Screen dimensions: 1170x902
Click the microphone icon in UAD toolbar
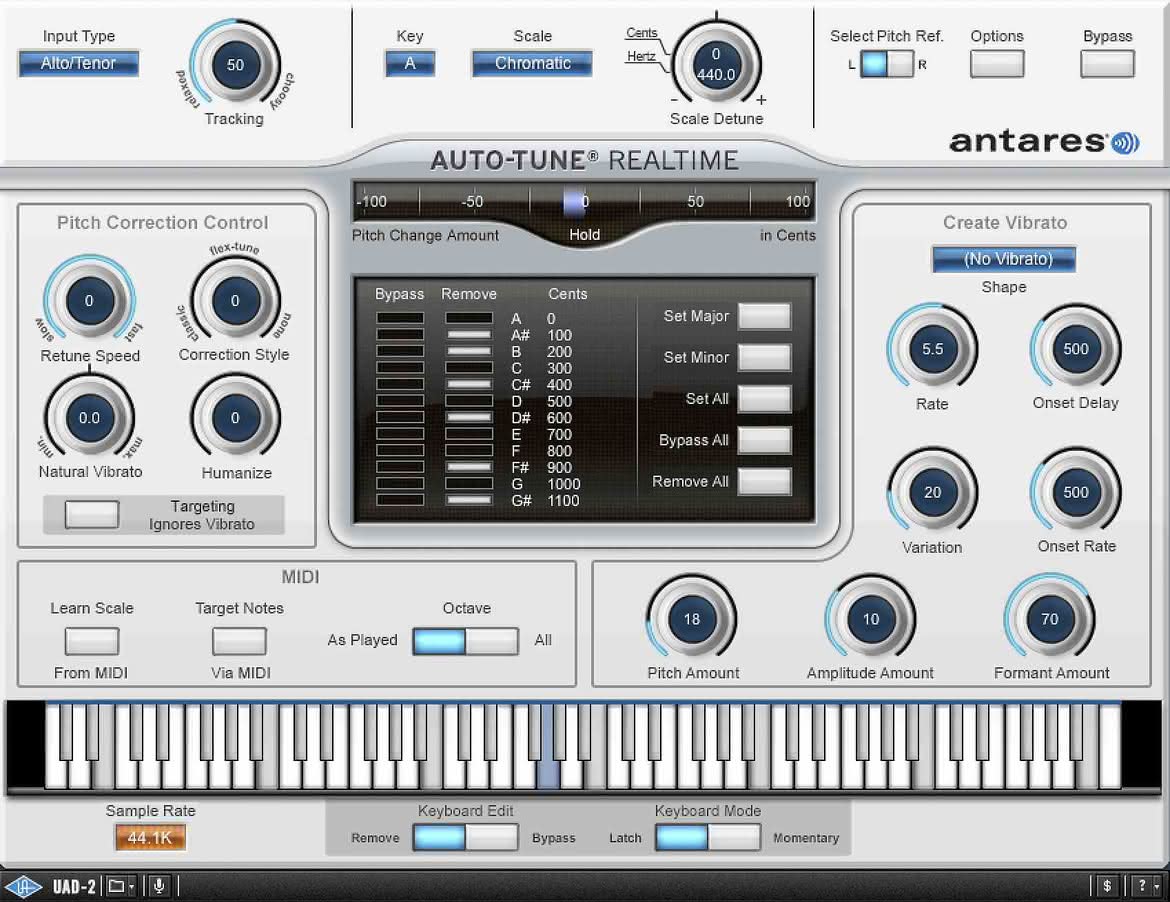[x=159, y=886]
